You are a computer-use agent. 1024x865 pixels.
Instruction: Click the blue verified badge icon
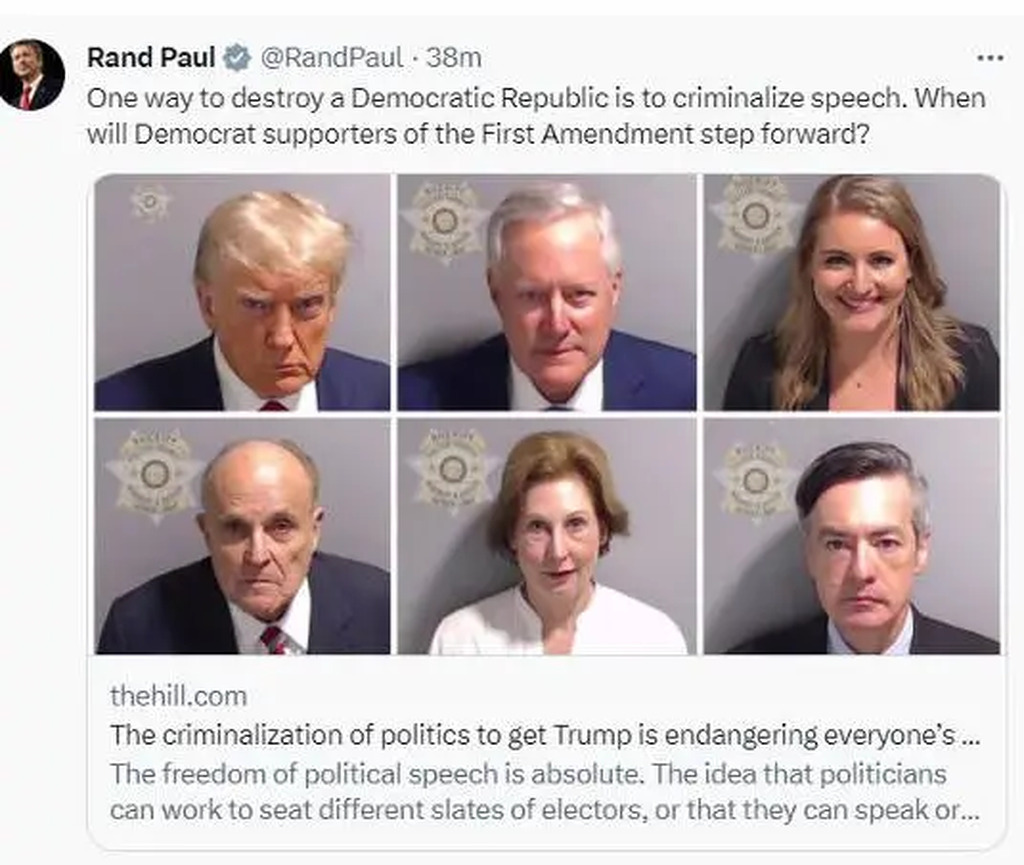tap(238, 58)
